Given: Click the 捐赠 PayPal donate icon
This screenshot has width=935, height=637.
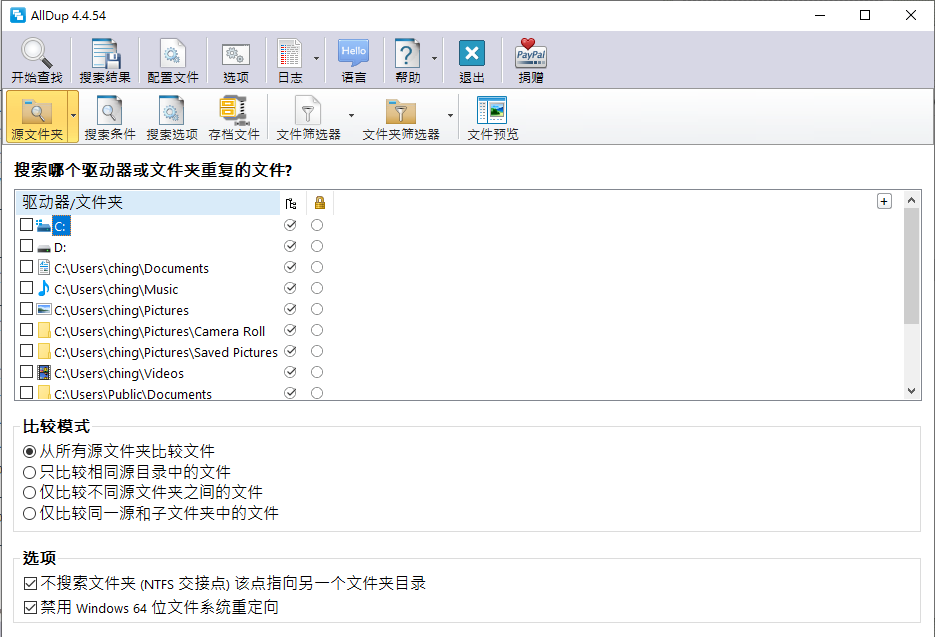Looking at the screenshot, I should 531,60.
